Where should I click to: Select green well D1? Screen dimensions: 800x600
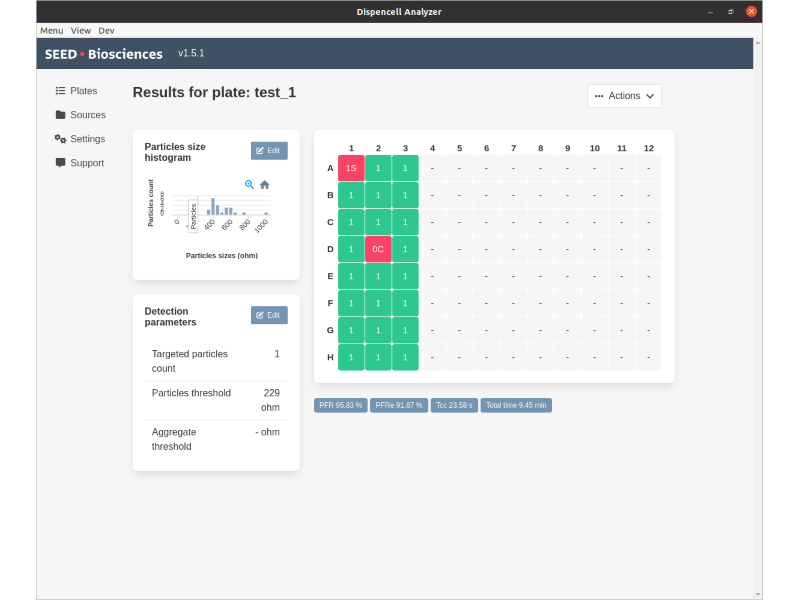pyautogui.click(x=351, y=249)
